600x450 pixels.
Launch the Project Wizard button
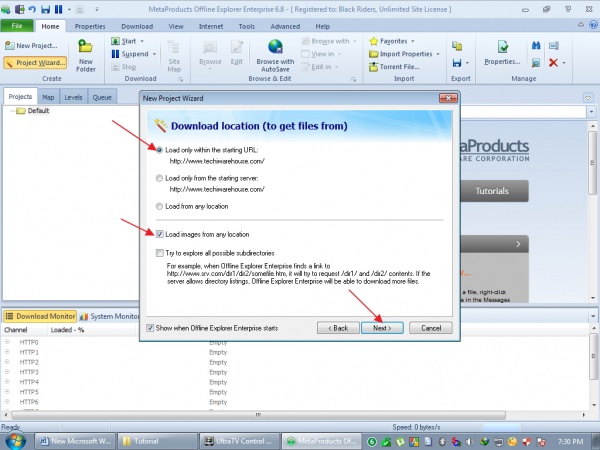click(35, 63)
